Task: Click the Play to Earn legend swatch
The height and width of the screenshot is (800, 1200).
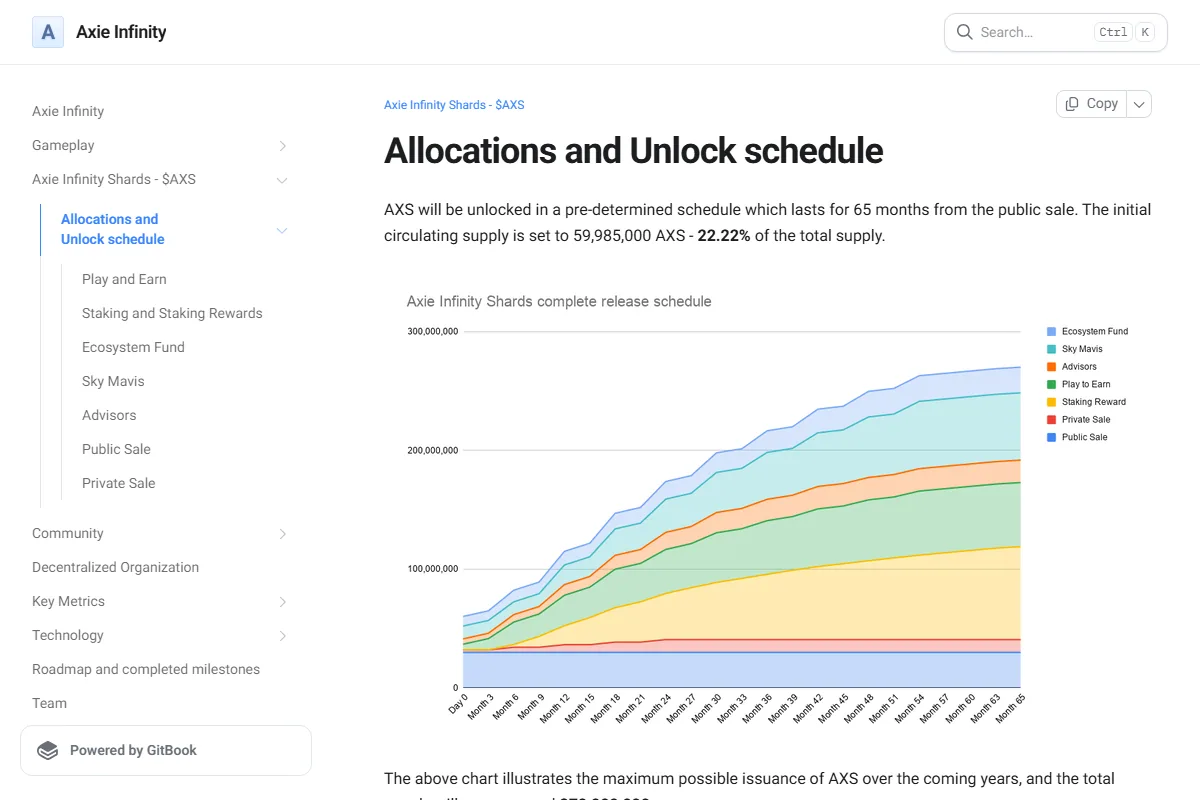Action: [x=1051, y=384]
